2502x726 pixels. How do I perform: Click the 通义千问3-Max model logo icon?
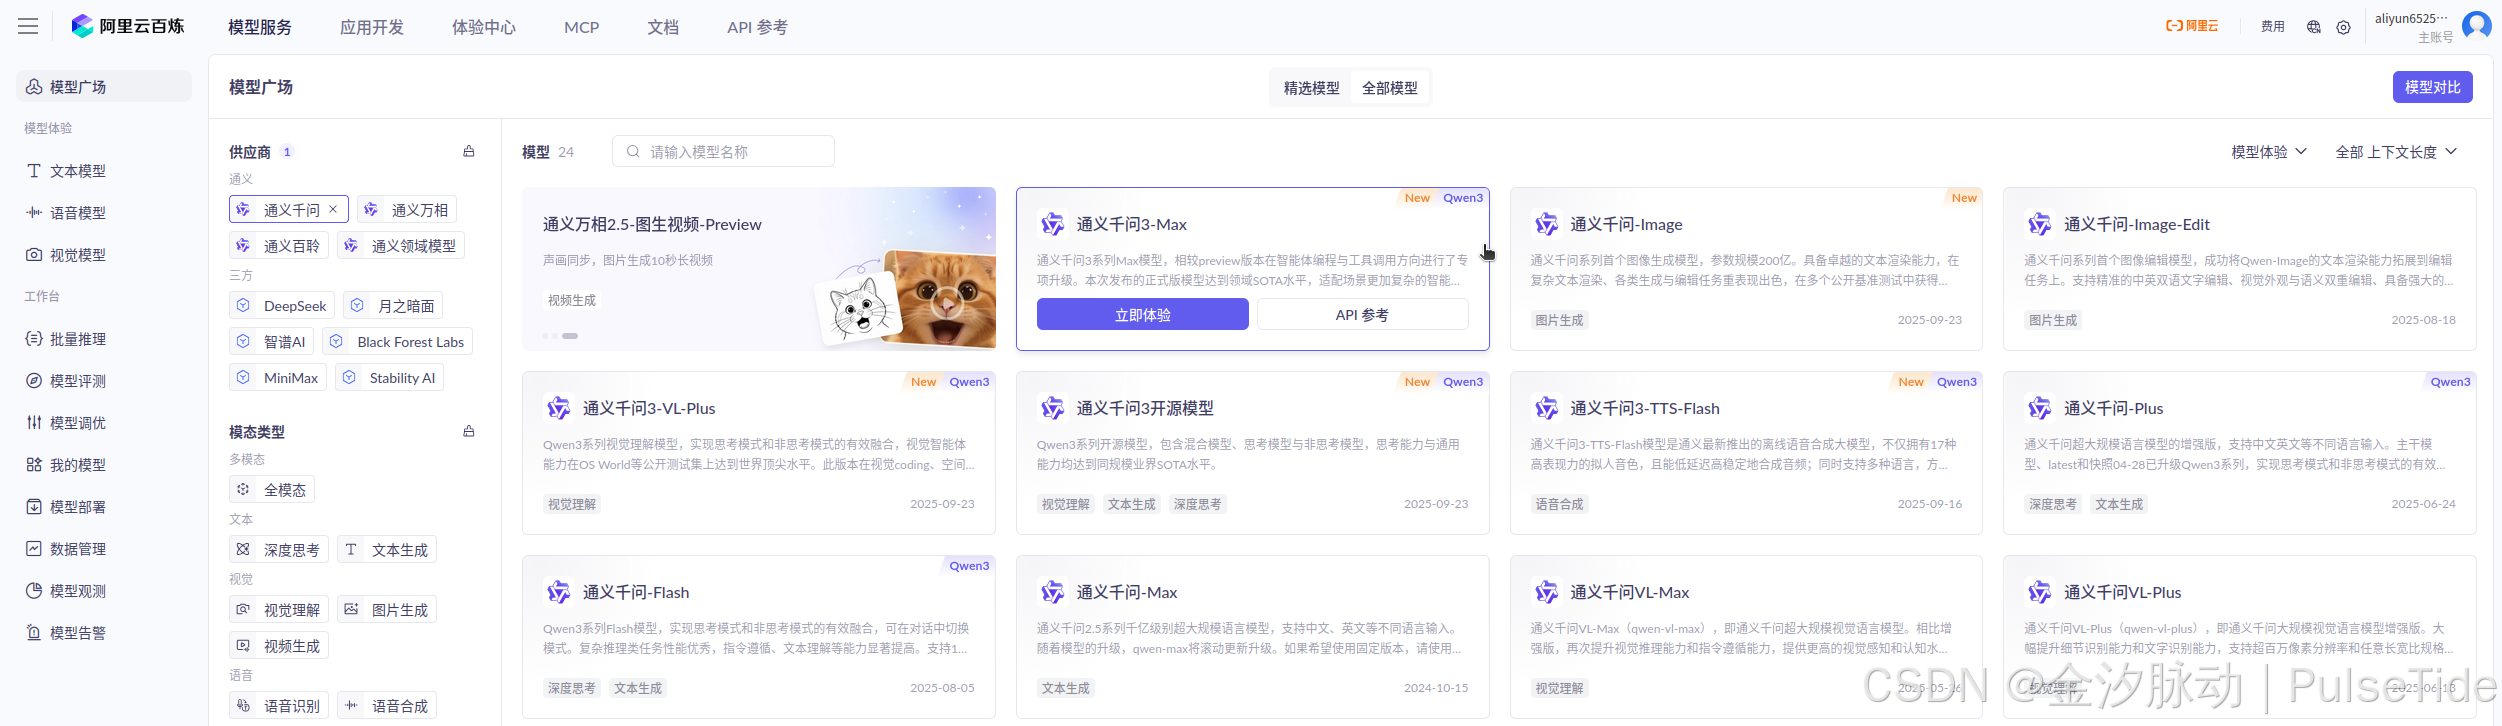tap(1052, 224)
